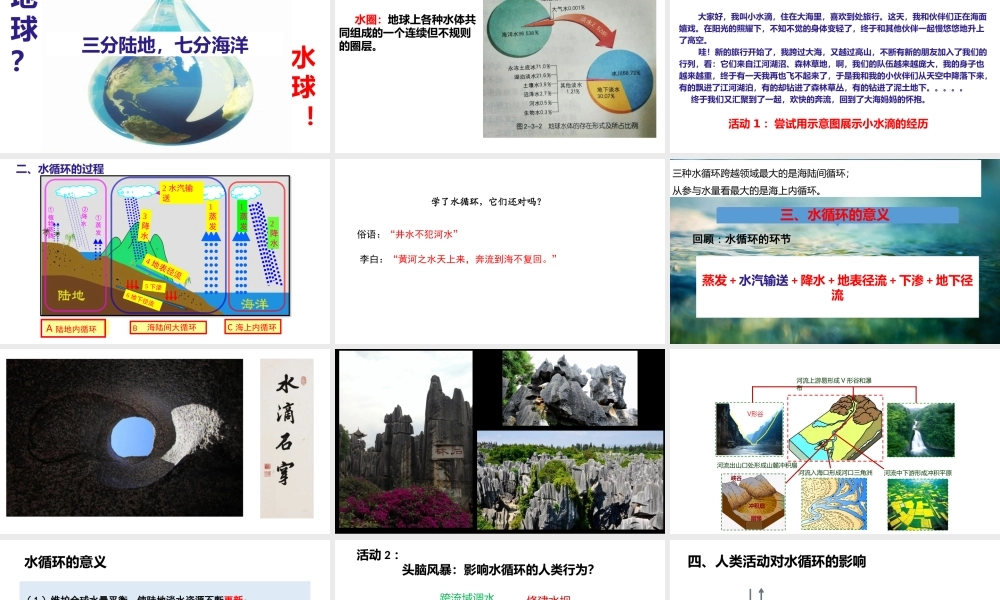Open the stone forest photos slide thumbnail

[x=500, y=441]
